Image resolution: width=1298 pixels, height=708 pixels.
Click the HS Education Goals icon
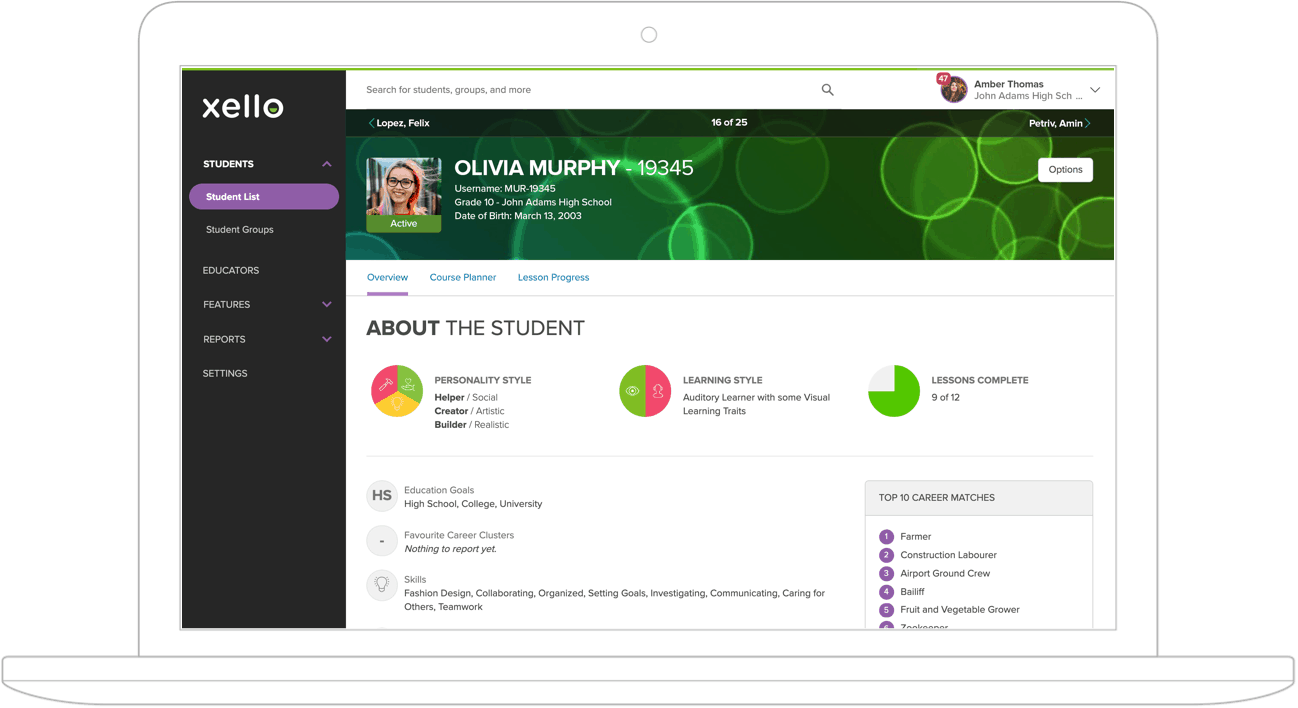pyautogui.click(x=382, y=495)
